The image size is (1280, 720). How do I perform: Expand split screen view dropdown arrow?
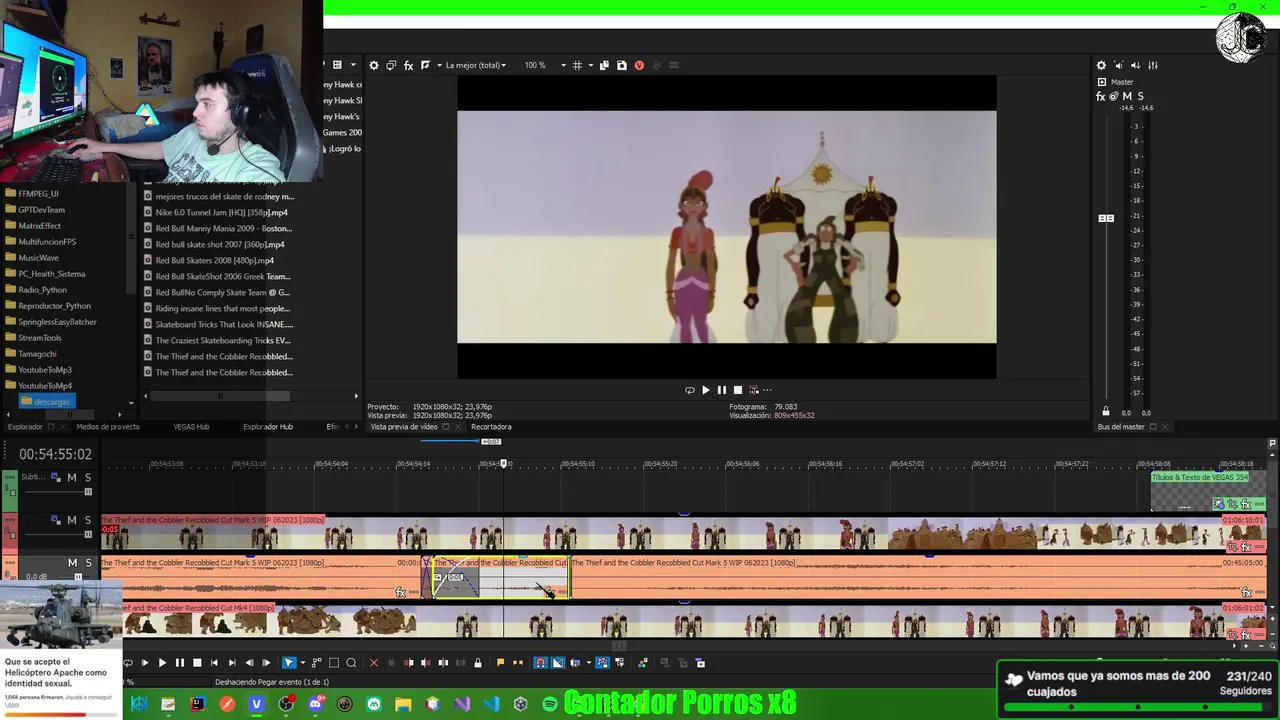click(438, 65)
